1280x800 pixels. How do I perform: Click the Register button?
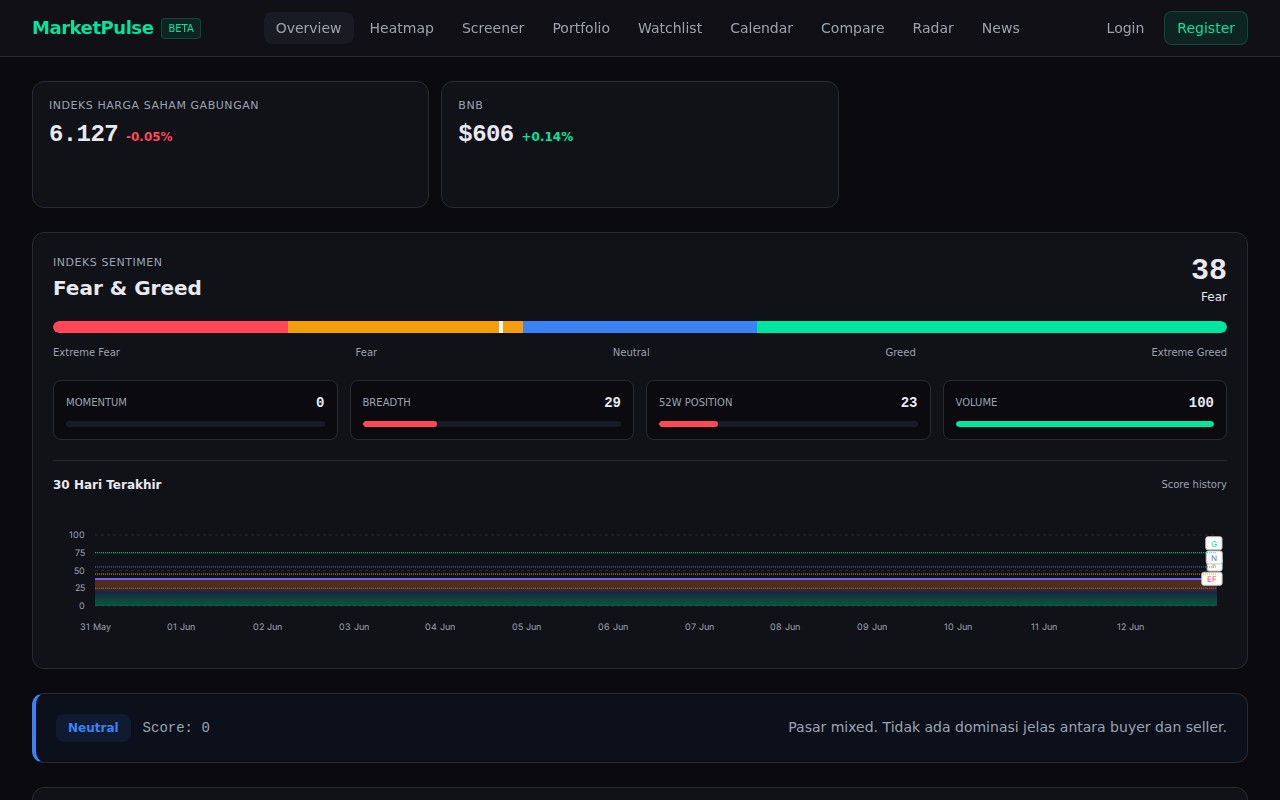tap(1206, 28)
